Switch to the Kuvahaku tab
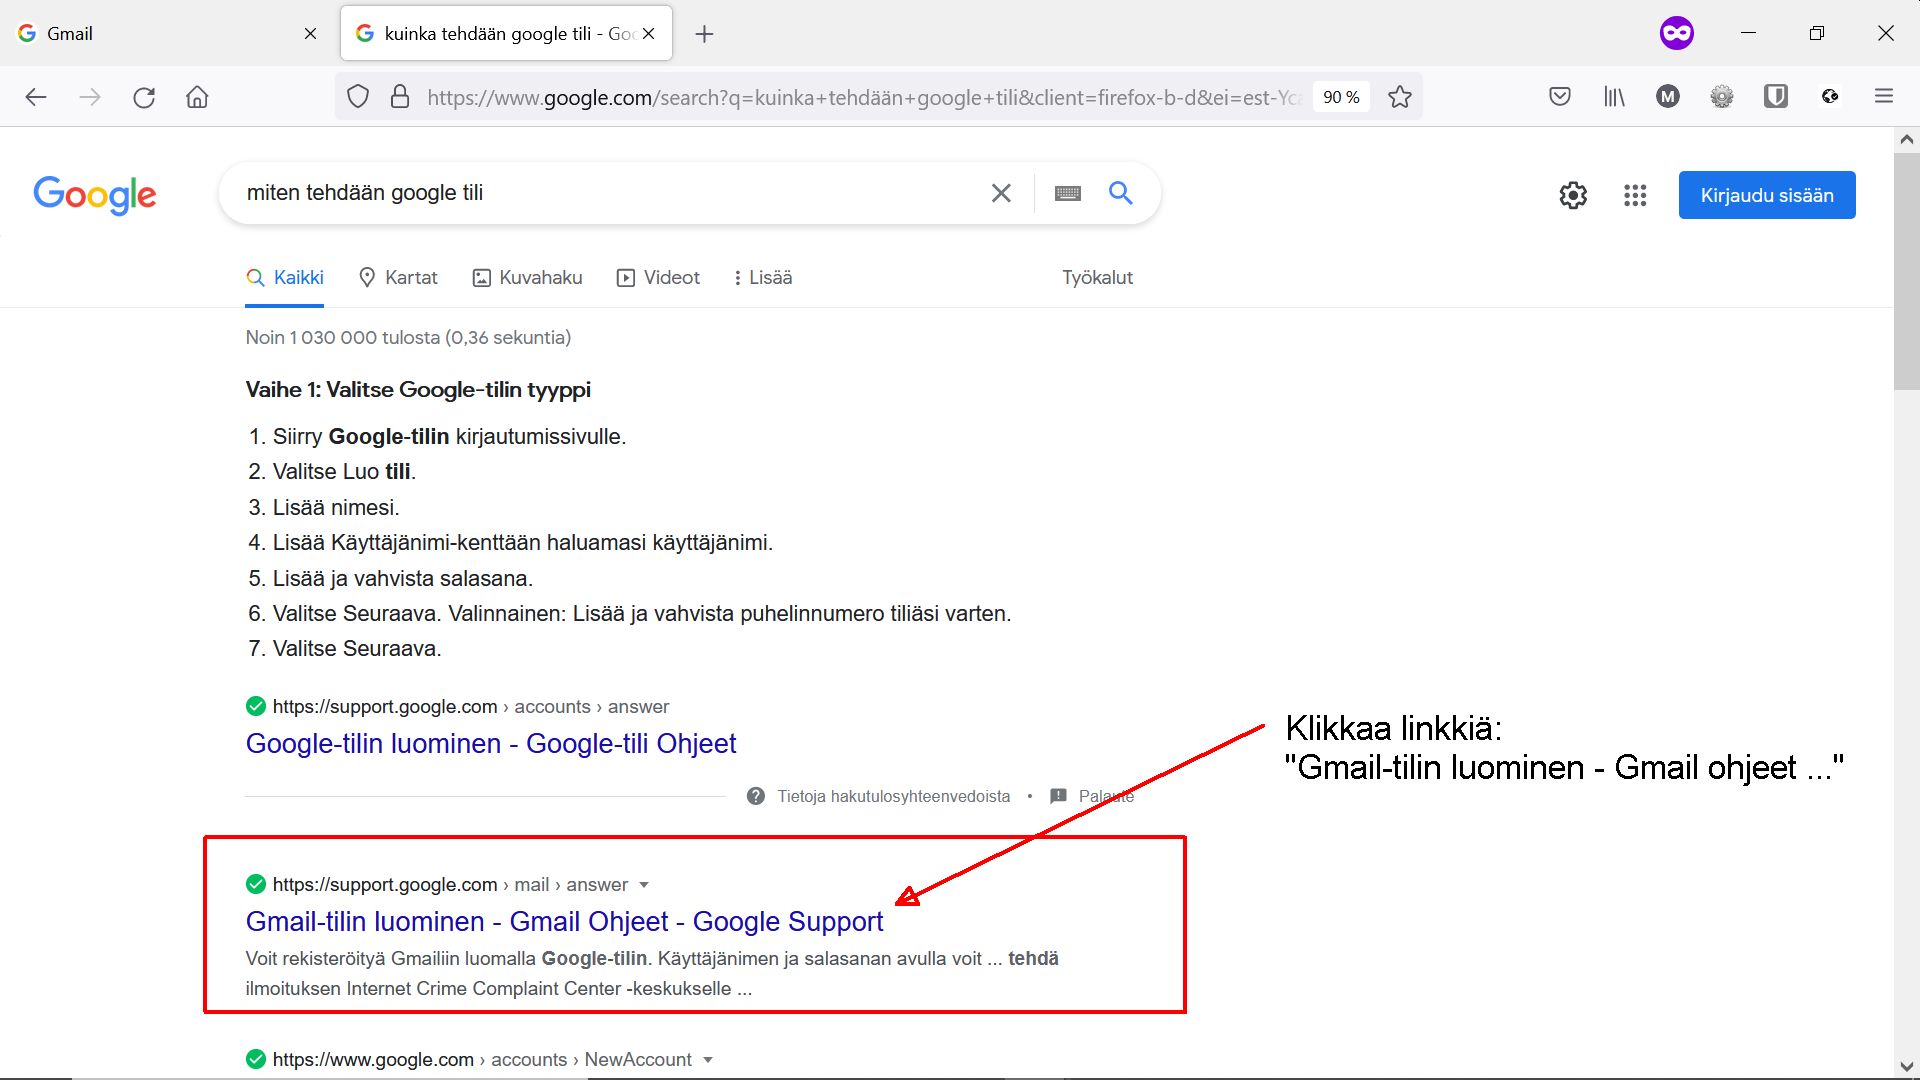Viewport: 1920px width, 1080px height. pos(527,278)
